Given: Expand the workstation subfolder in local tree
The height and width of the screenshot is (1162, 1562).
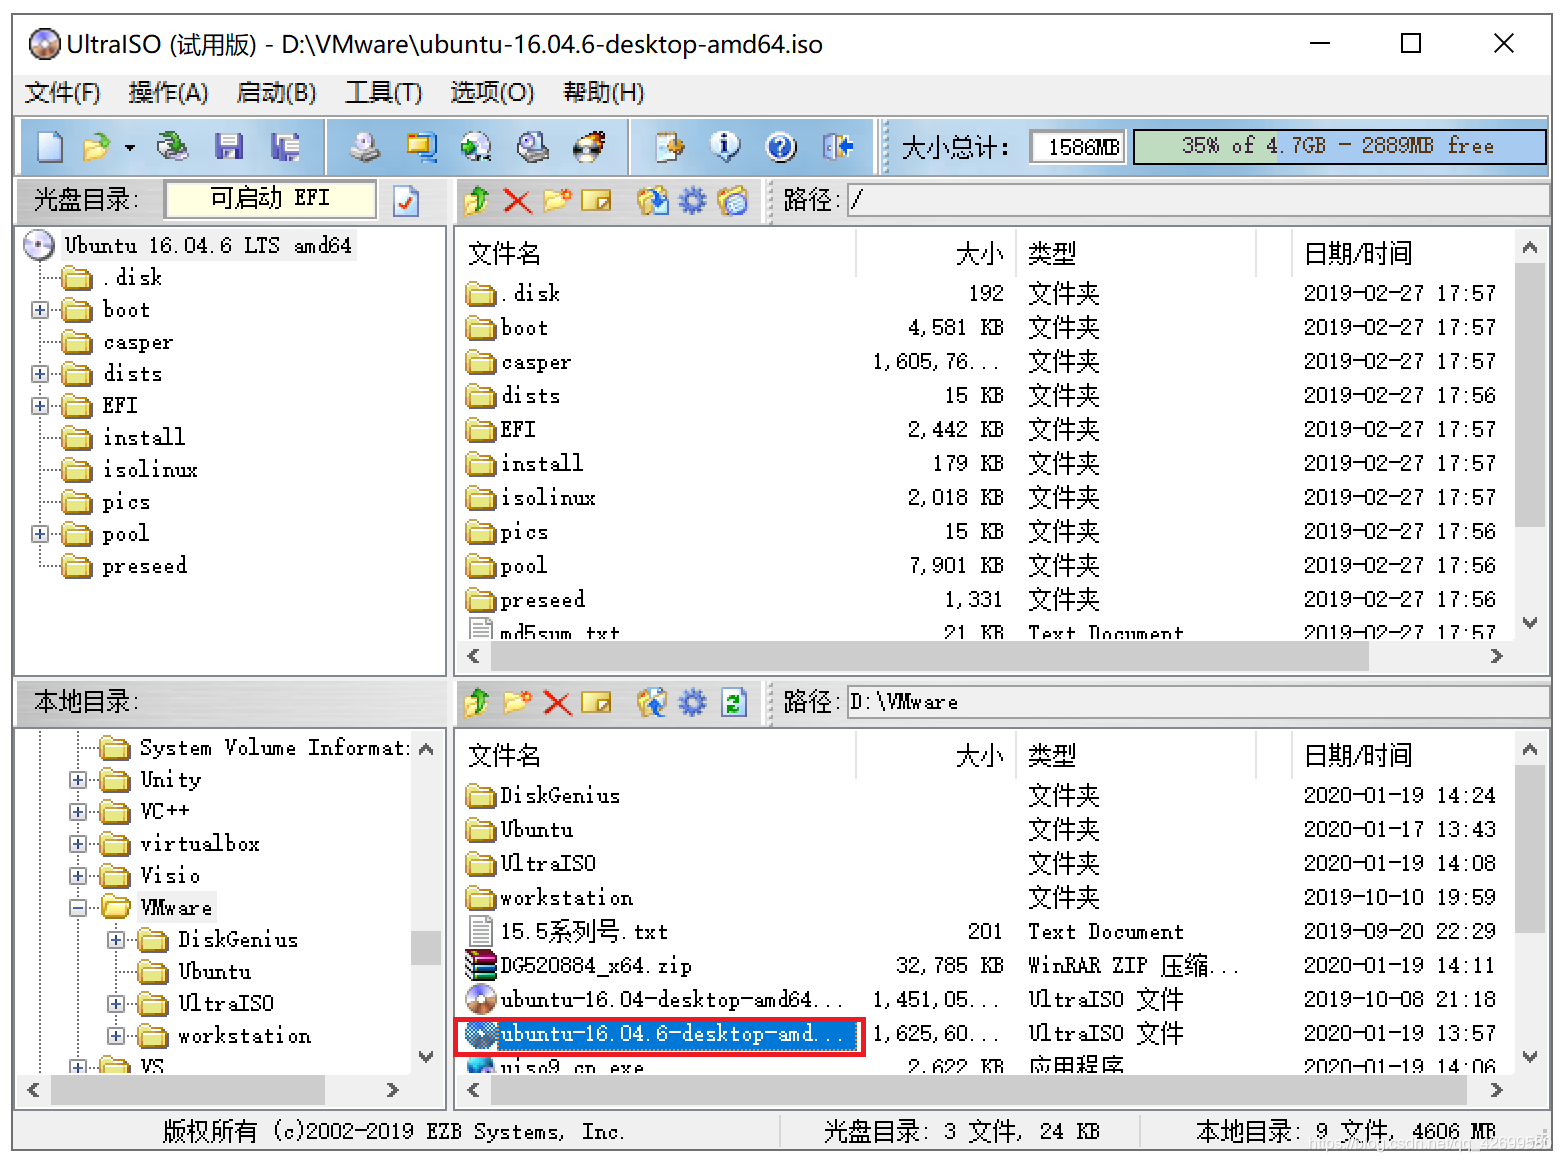Looking at the screenshot, I should click(x=116, y=1036).
